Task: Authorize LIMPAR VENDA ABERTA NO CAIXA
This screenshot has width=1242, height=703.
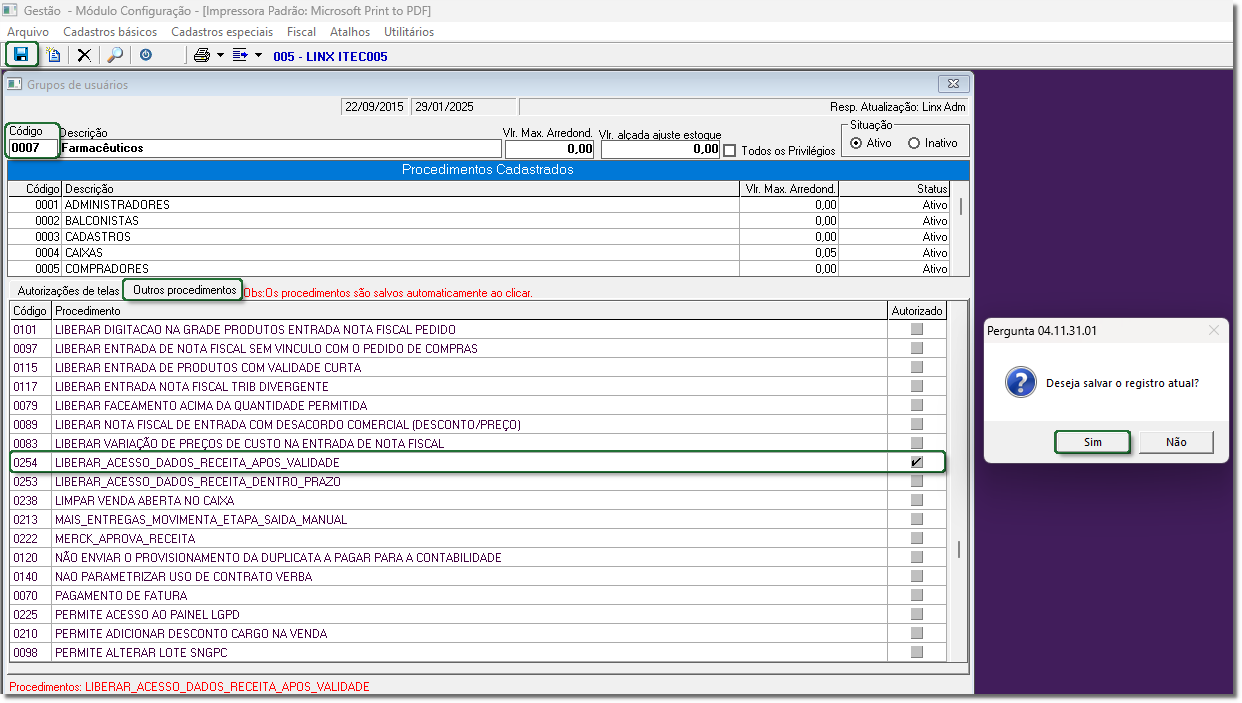Action: pyautogui.click(x=916, y=501)
